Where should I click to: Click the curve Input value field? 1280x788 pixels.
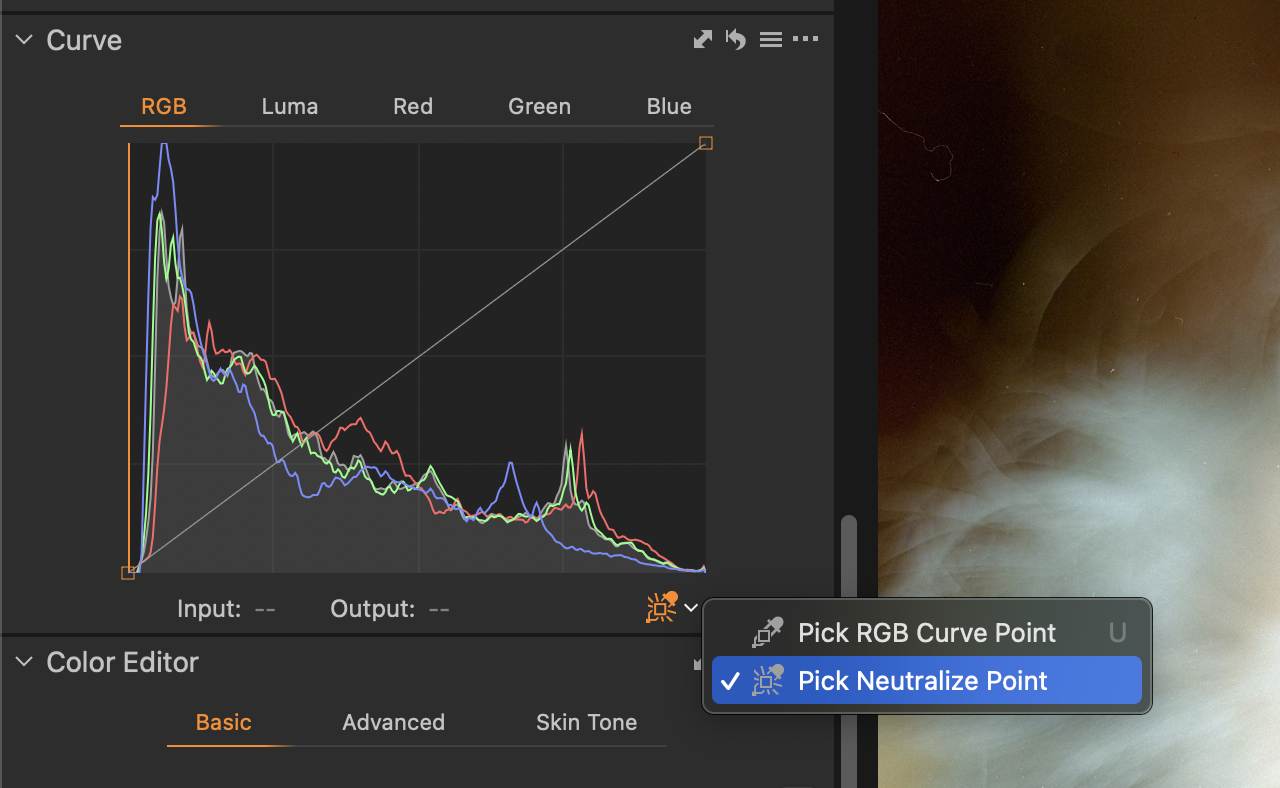(x=265, y=609)
